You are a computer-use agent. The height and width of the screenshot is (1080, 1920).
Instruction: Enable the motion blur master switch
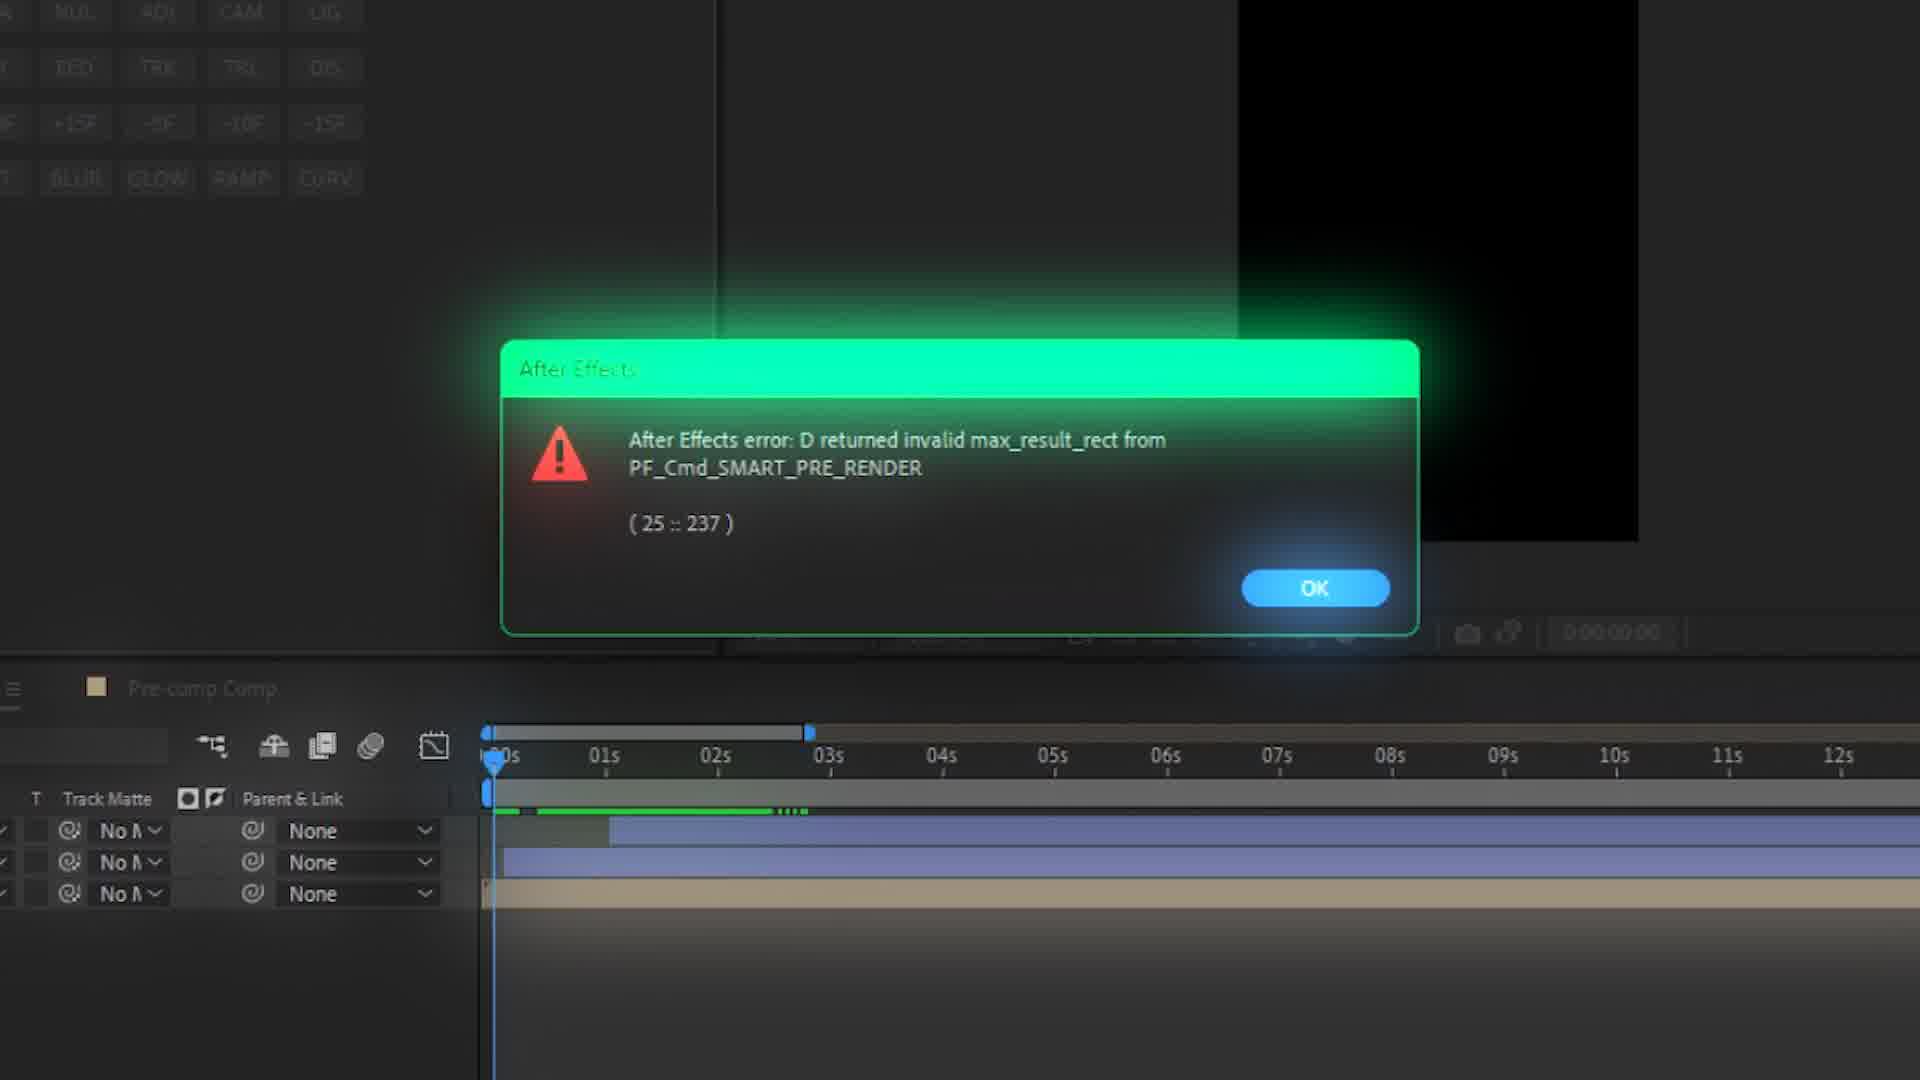pos(370,745)
